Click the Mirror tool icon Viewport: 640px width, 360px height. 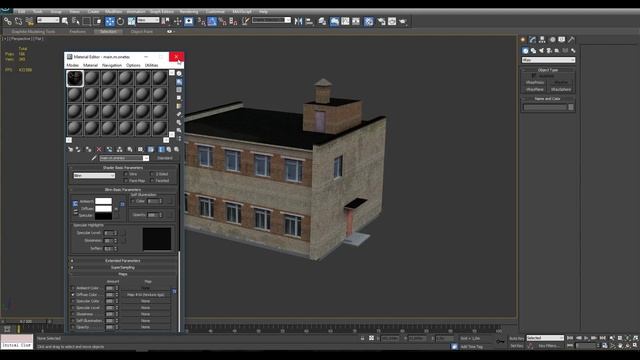tap(298, 21)
